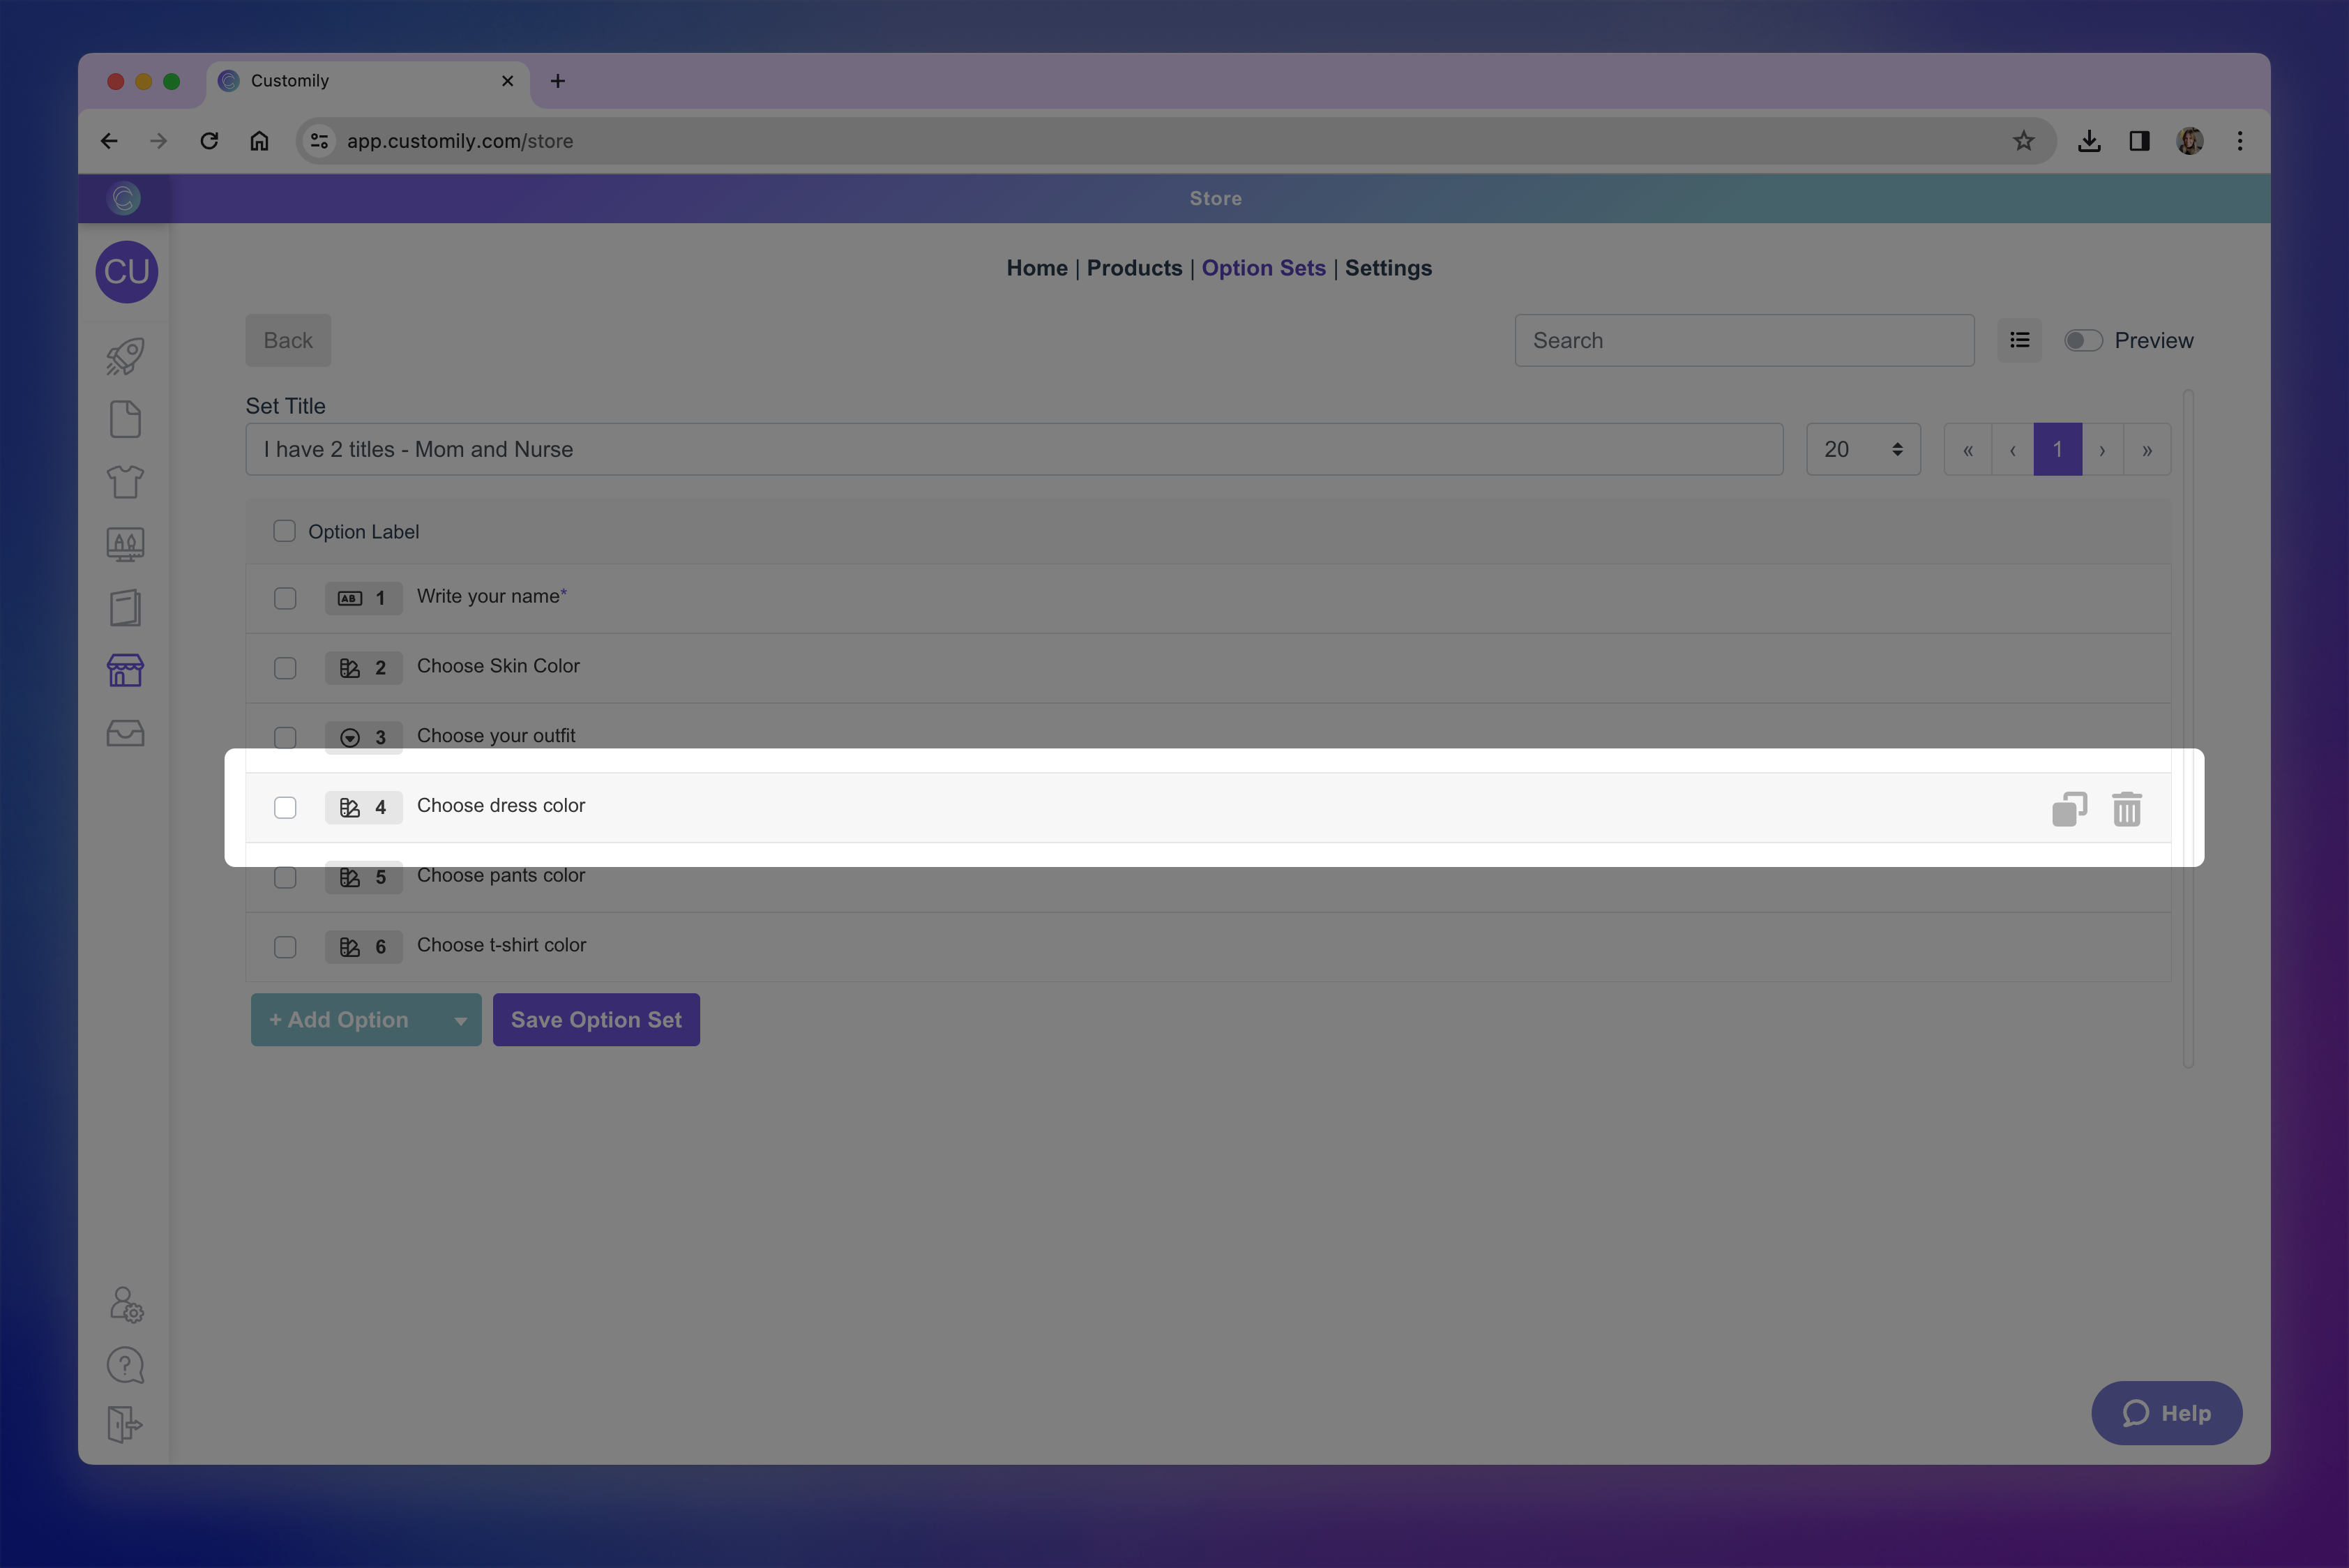This screenshot has width=2349, height=1568.
Task: Open the help question mark sidebar icon
Action: click(x=125, y=1364)
